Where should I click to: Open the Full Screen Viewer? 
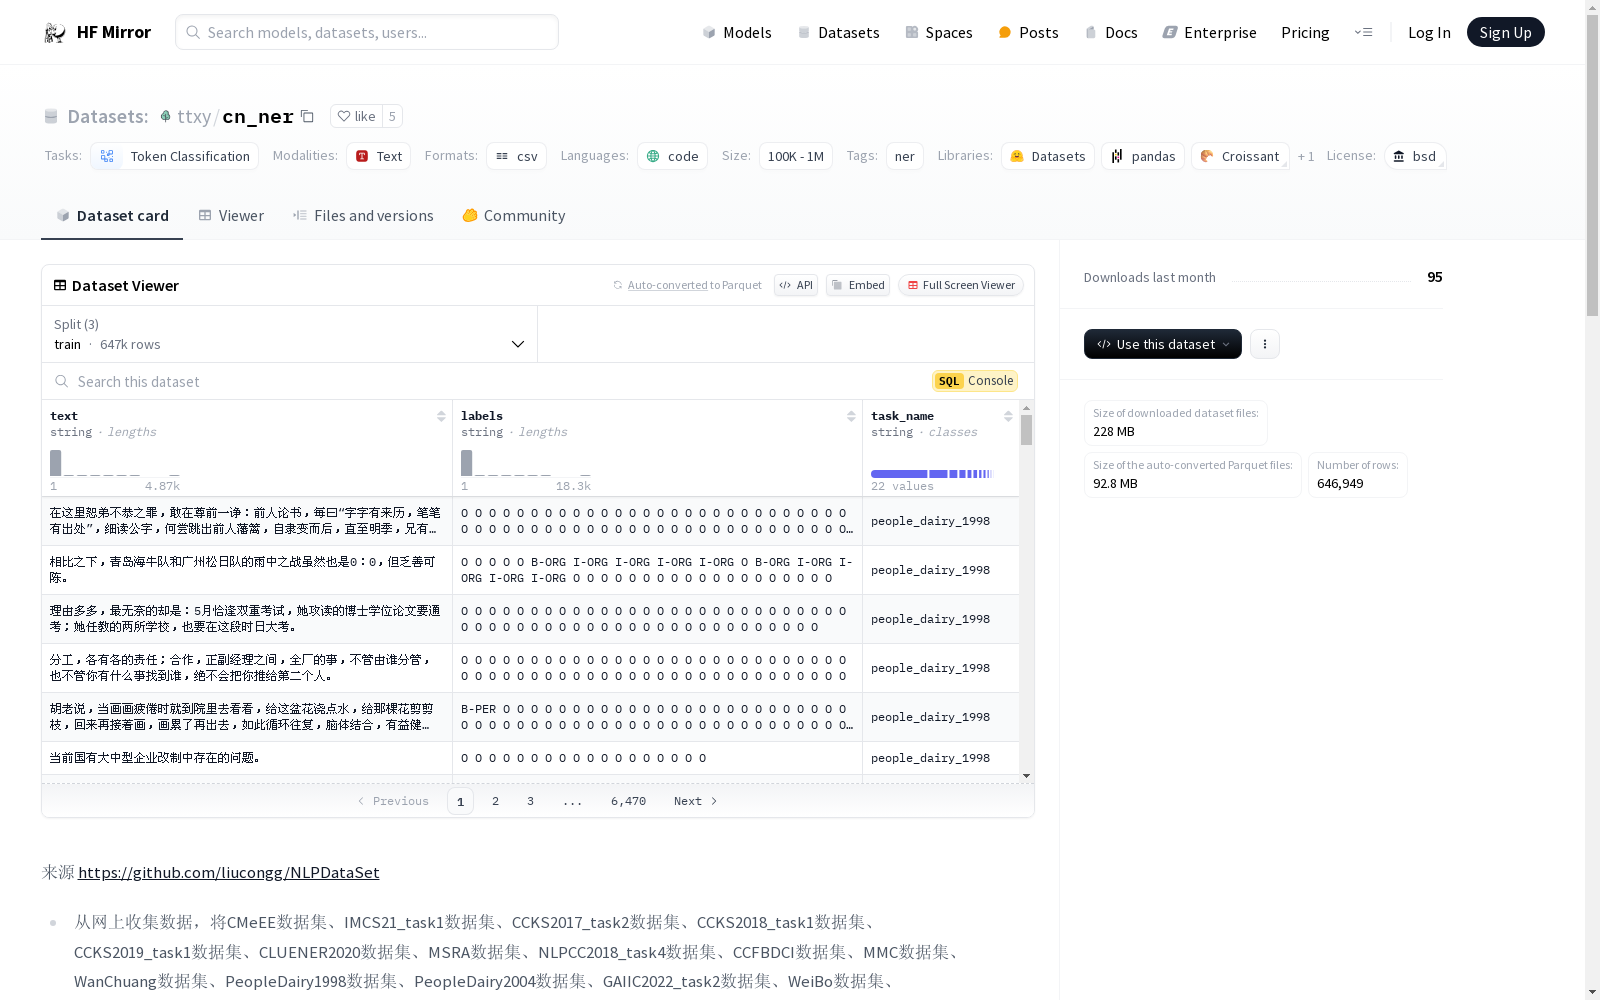point(961,285)
